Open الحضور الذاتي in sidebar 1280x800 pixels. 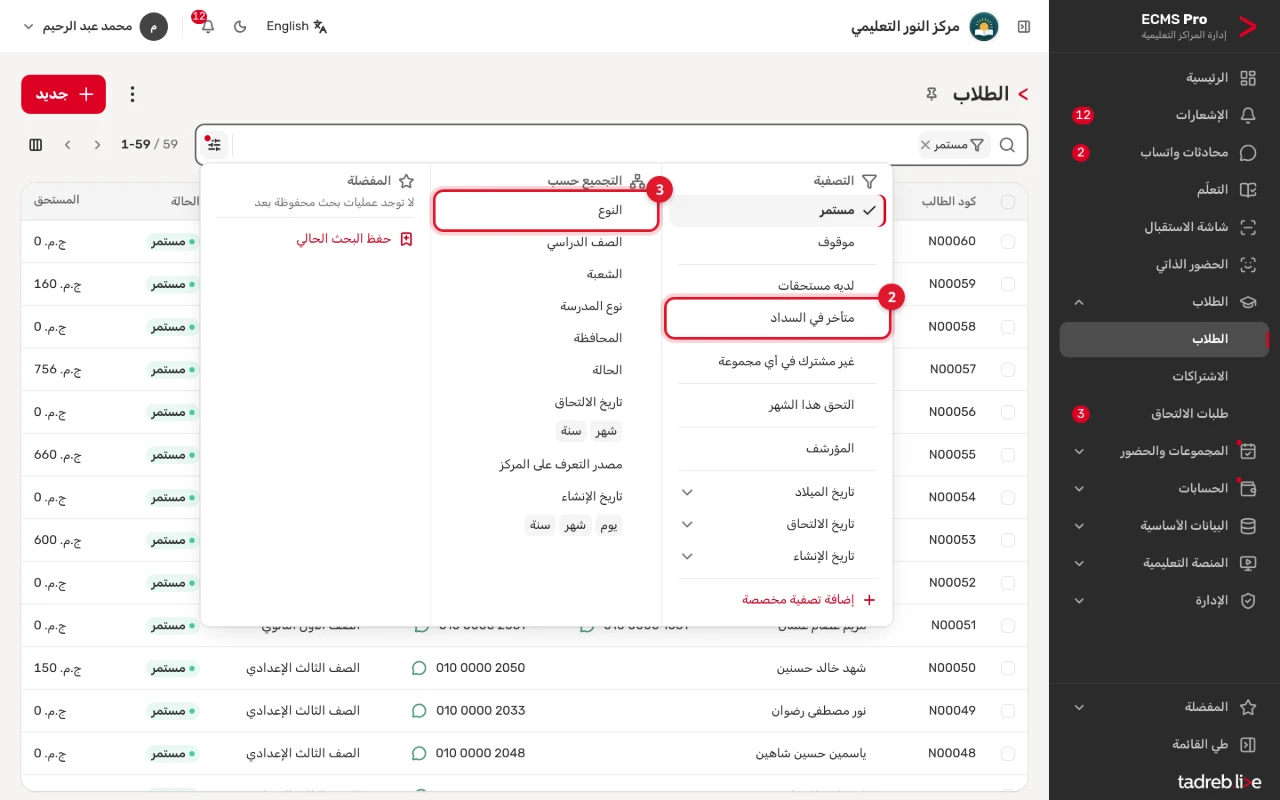(1164, 265)
